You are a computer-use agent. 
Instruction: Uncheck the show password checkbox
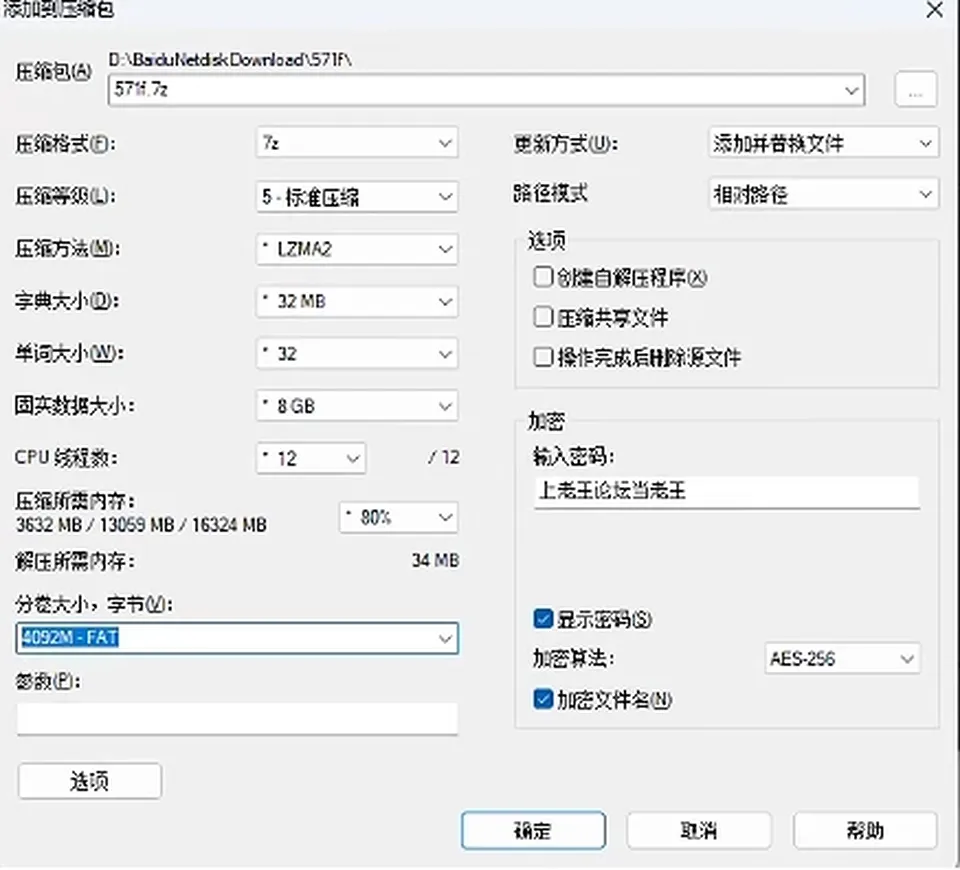tap(543, 619)
